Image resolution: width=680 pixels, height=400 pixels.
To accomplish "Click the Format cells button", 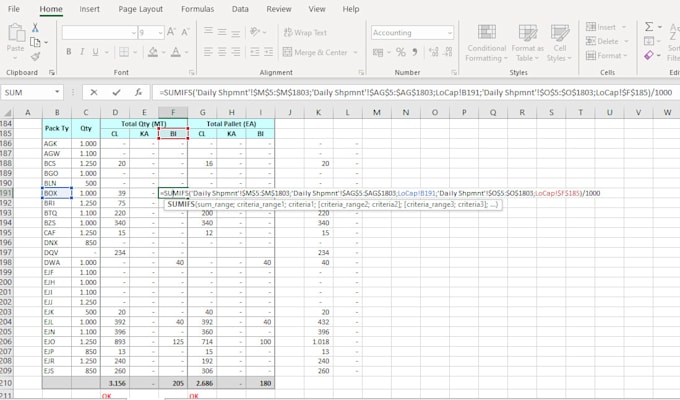I will 606,56.
